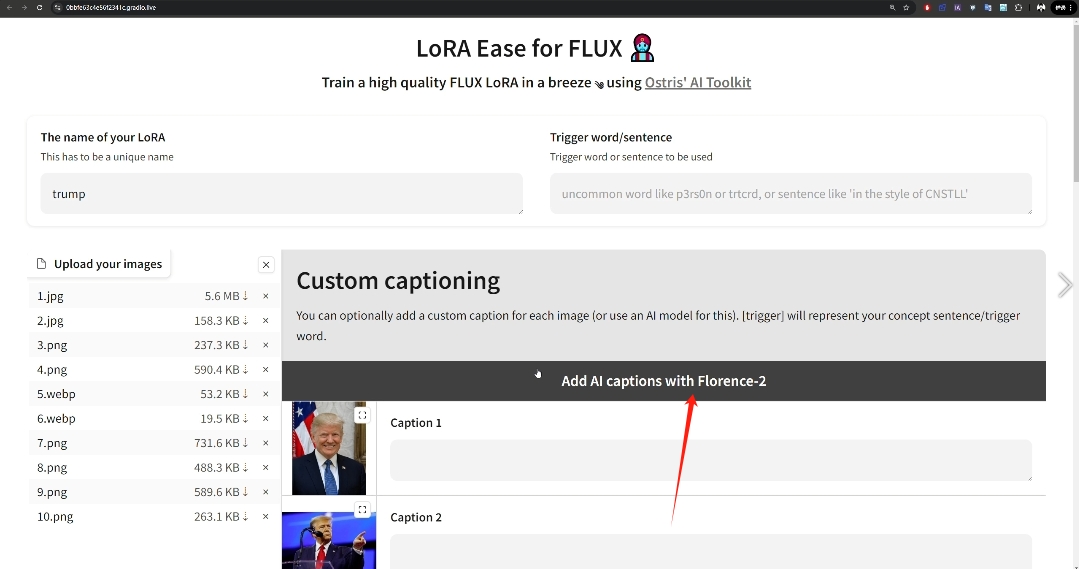Reload the page in the browser
1079x569 pixels.
[39, 8]
